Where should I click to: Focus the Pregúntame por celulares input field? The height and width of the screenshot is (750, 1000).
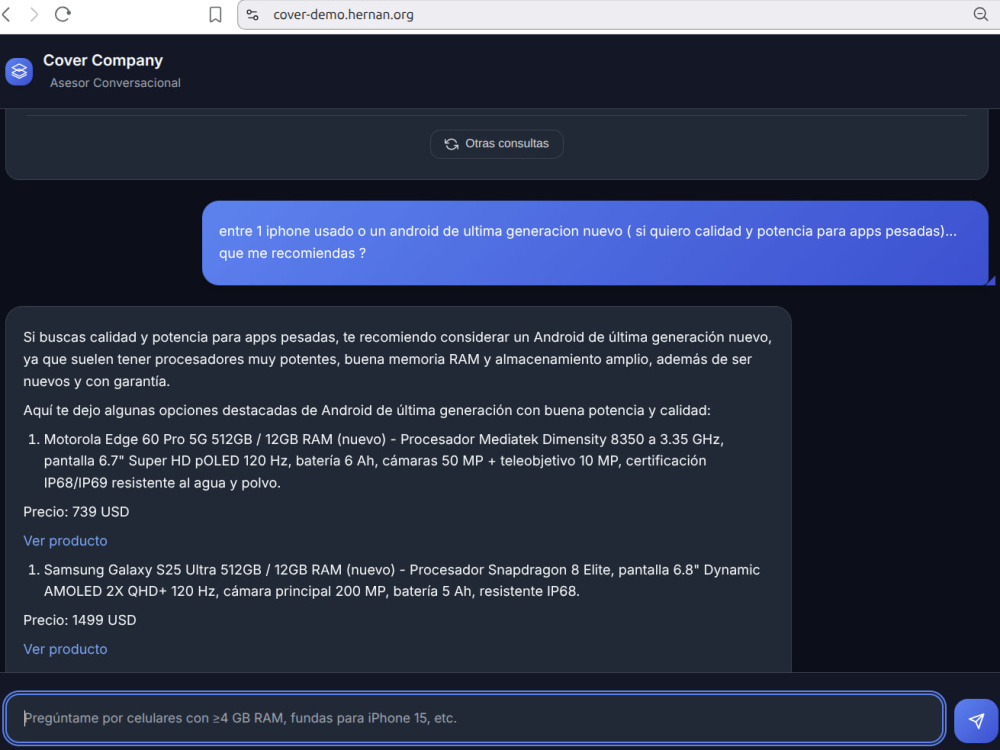pos(474,718)
